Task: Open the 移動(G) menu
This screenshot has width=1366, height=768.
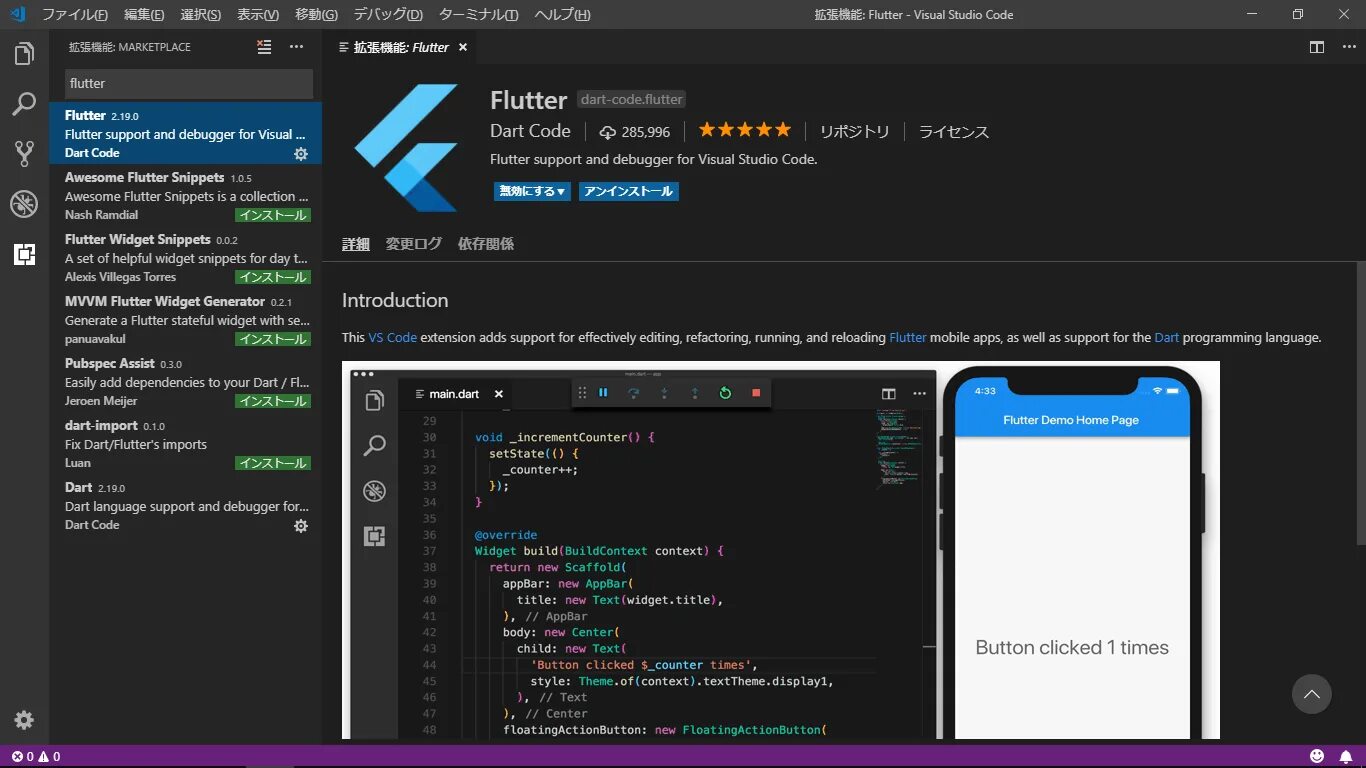Action: pyautogui.click(x=316, y=14)
